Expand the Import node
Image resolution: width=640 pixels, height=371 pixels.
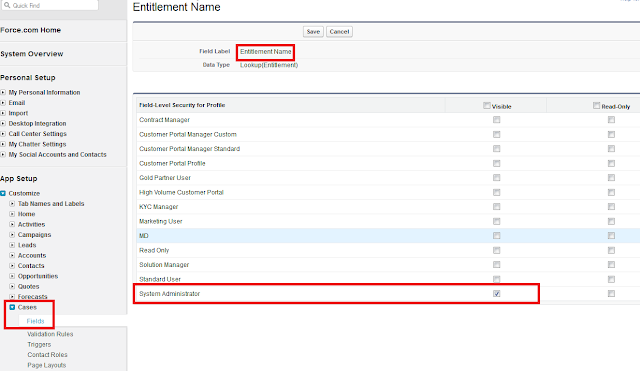click(x=3, y=113)
